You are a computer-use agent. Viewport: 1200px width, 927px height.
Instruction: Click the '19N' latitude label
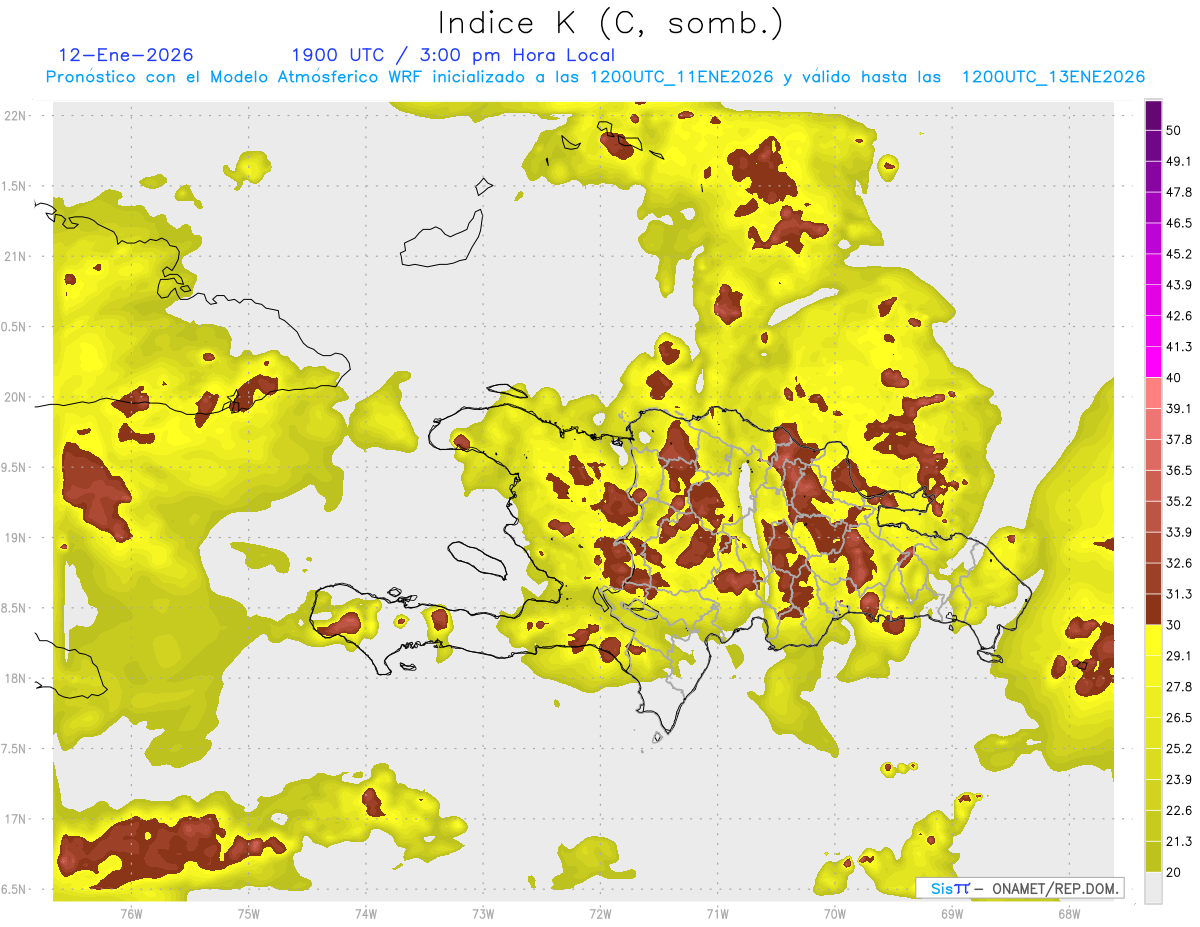(17, 537)
